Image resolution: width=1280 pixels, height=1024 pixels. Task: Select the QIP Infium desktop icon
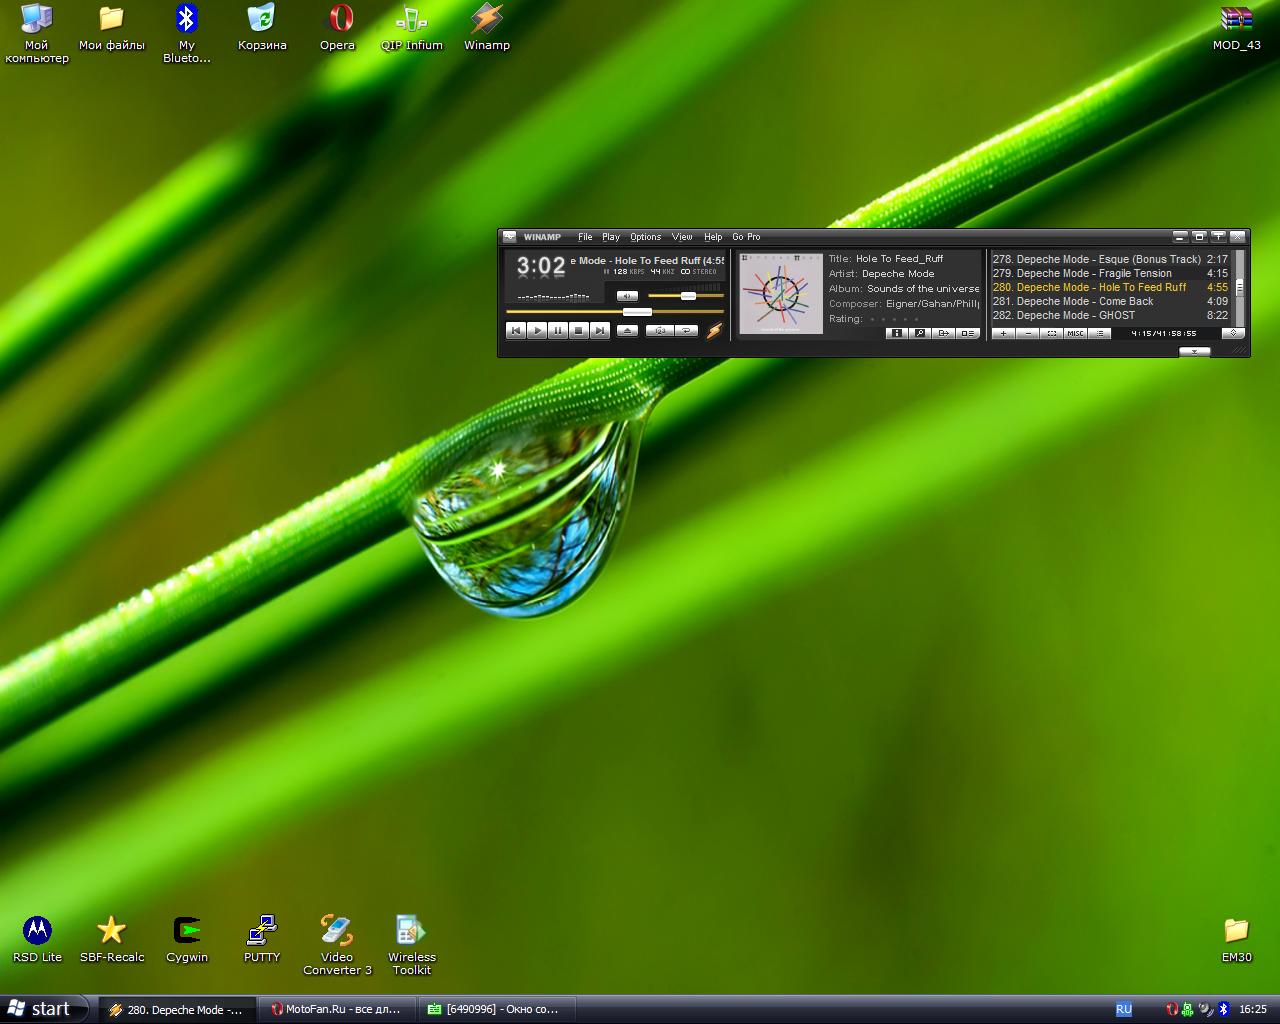point(412,27)
